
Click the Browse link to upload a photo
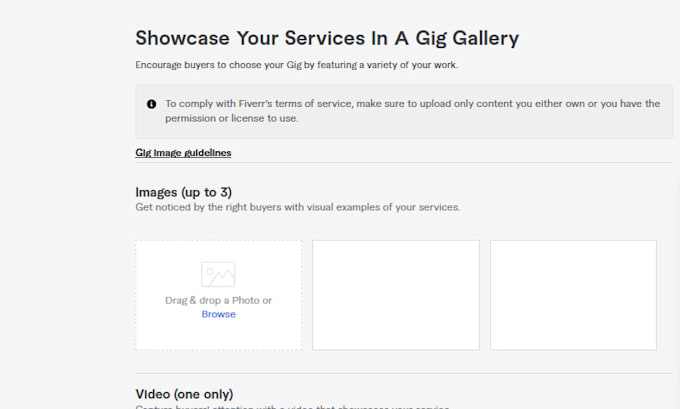(x=219, y=314)
